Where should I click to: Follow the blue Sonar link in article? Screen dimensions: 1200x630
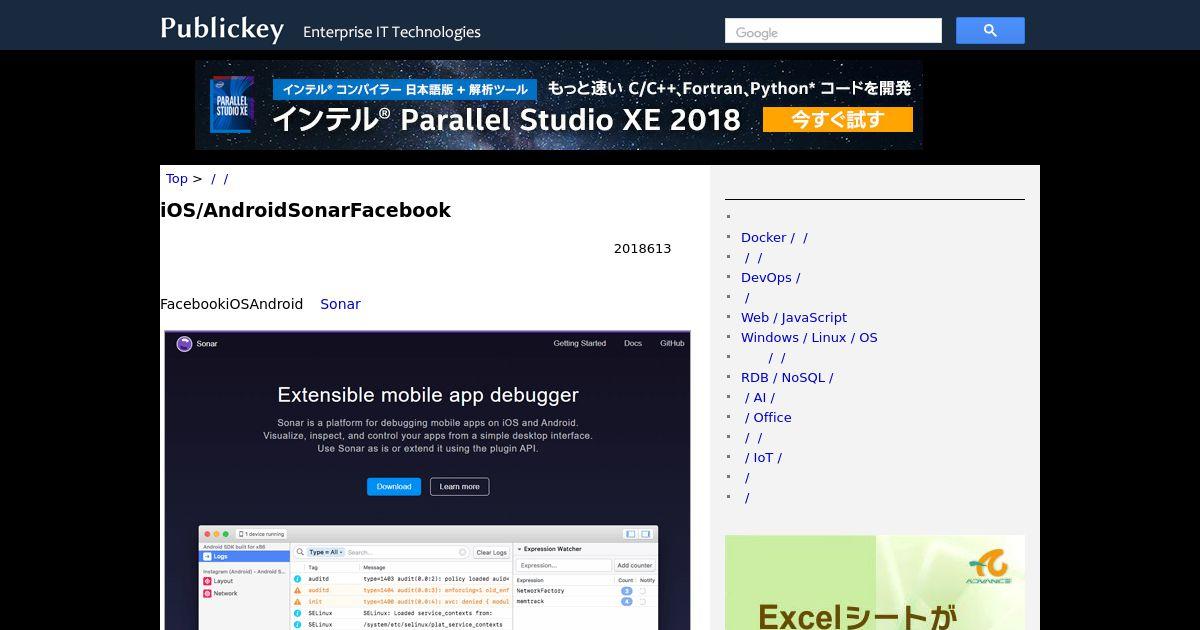tap(340, 304)
